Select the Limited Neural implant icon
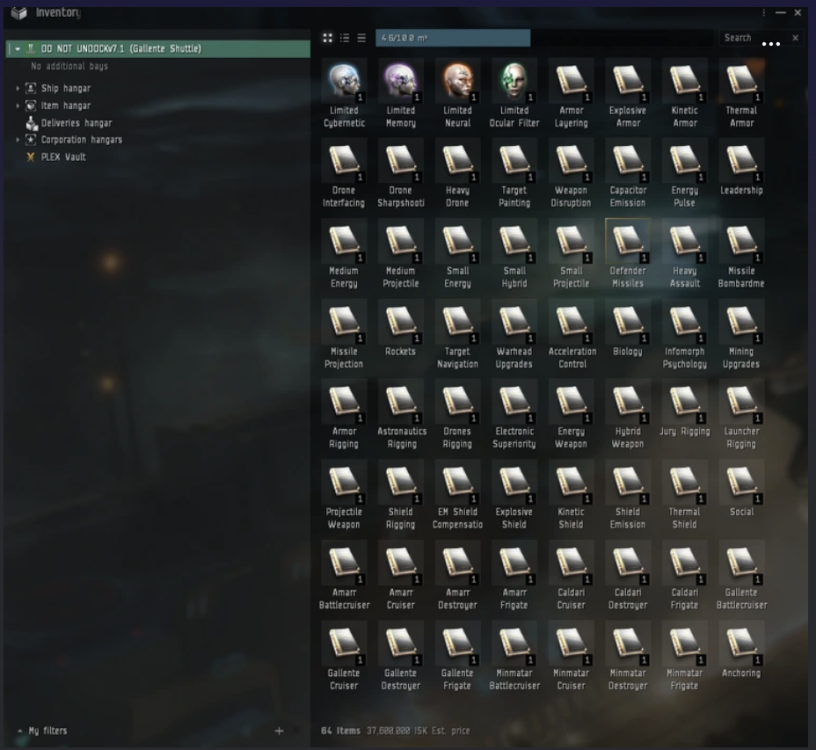Image resolution: width=816 pixels, height=750 pixels. (457, 80)
